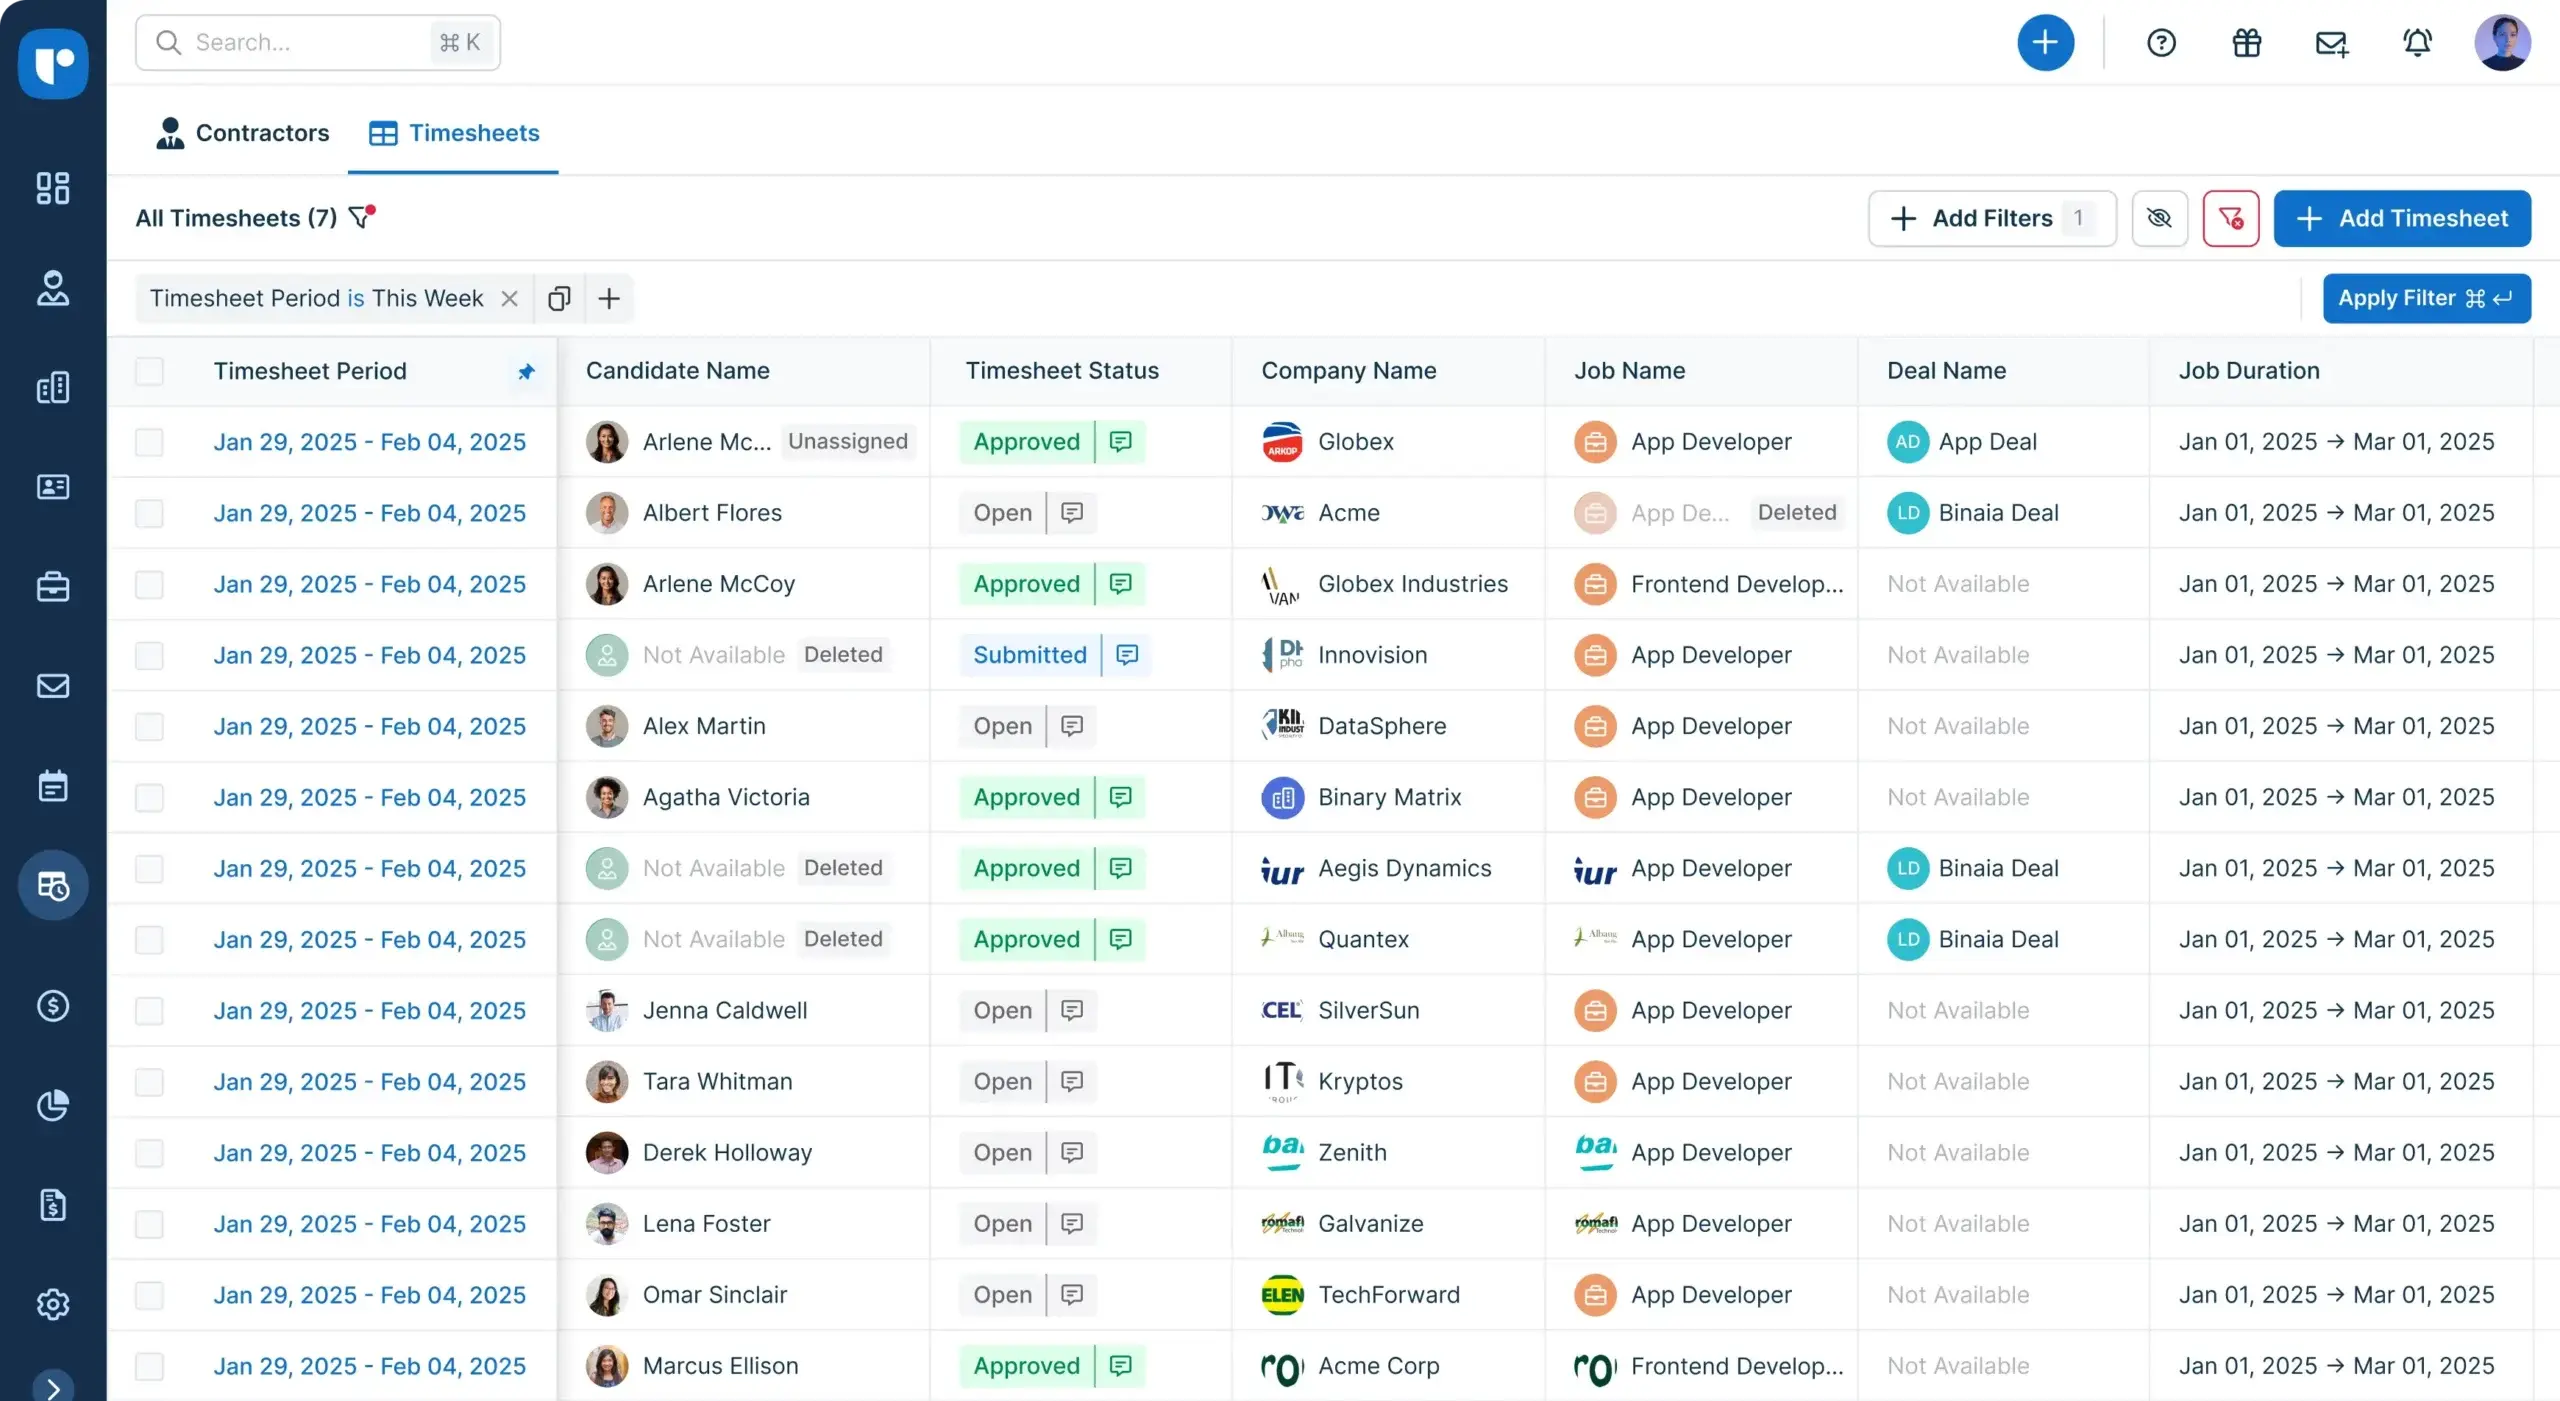Toggle column visibility with the eye-slash icon
This screenshot has width=2560, height=1401.
coord(2160,218)
